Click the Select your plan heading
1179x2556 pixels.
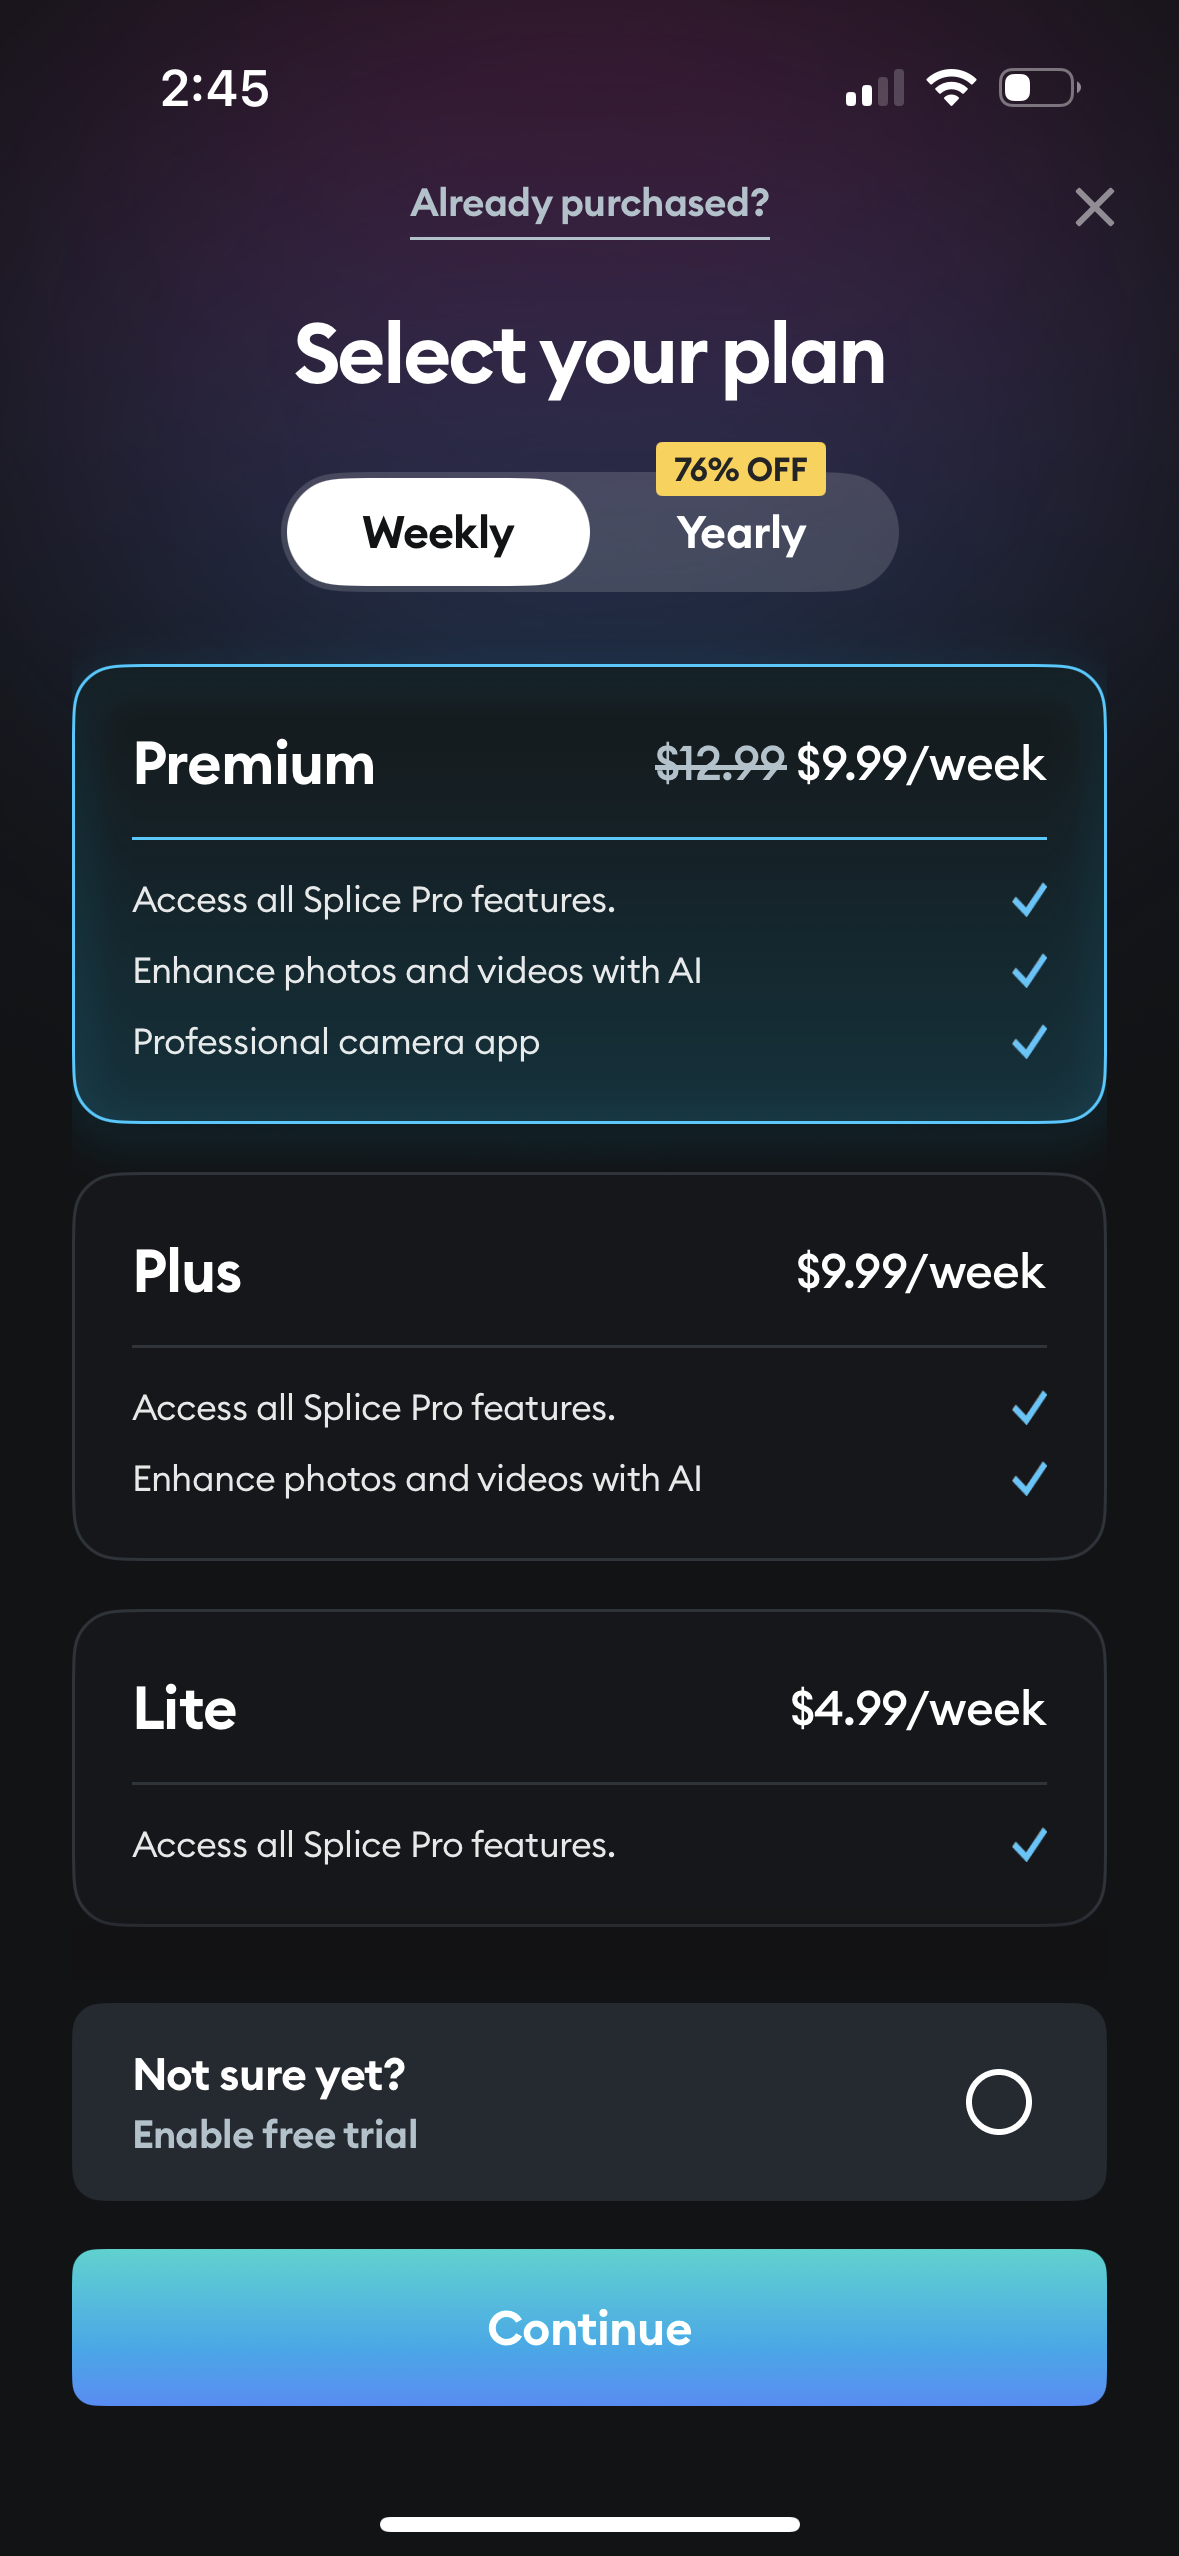coord(590,357)
